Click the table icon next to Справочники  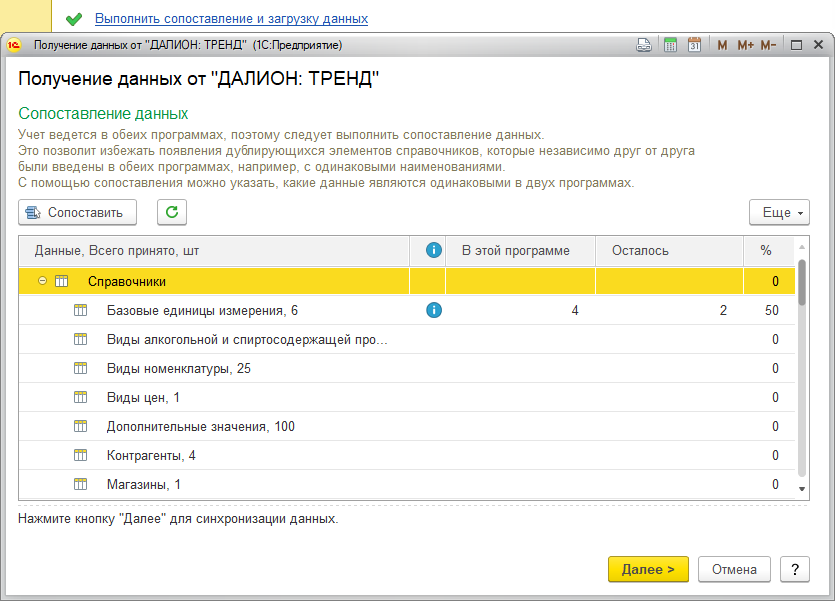pyautogui.click(x=62, y=281)
